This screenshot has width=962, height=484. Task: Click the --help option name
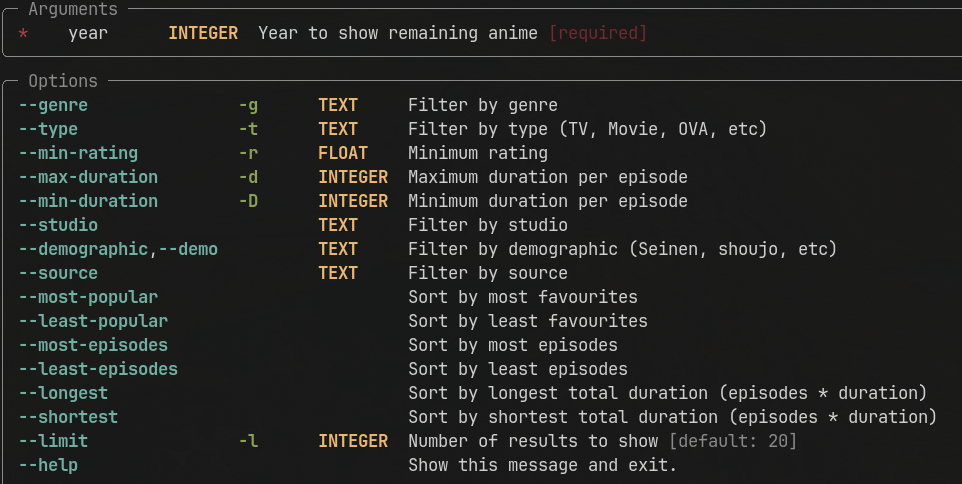[x=48, y=465]
